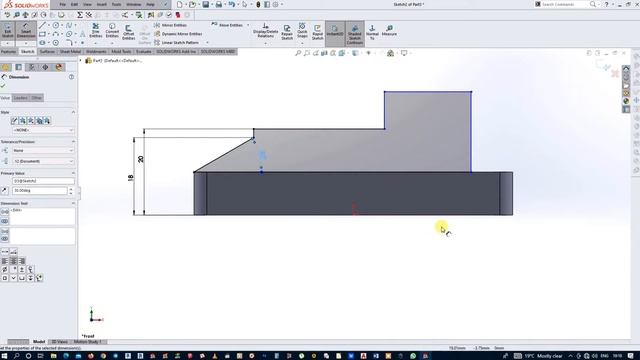
Task: Open the Motion Study 1 tab
Action: 88,342
